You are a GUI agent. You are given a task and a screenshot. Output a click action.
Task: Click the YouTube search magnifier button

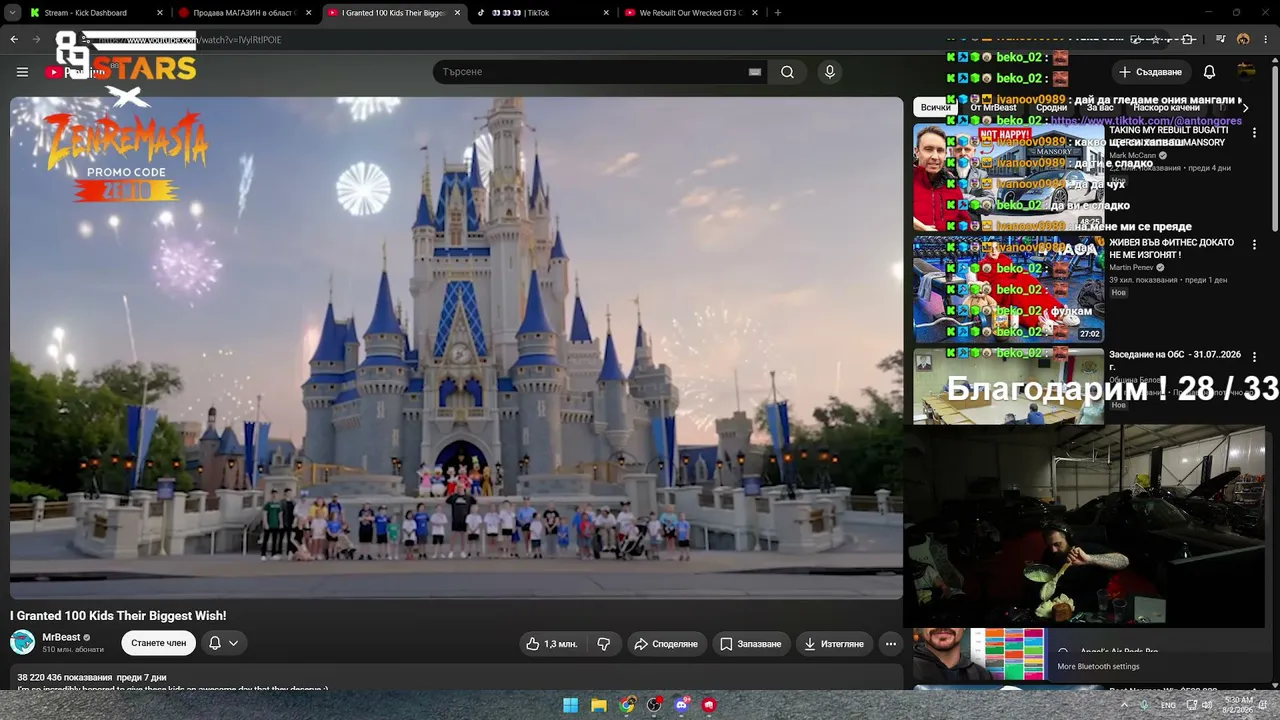787,72
